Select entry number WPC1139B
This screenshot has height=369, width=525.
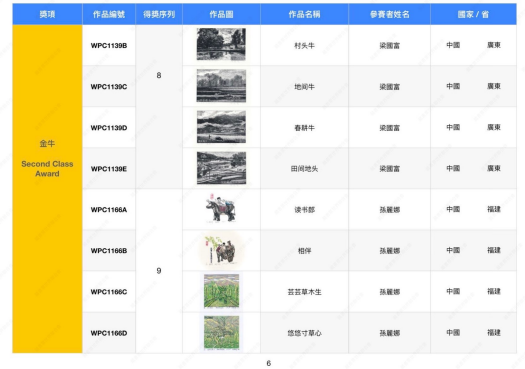coord(109,46)
